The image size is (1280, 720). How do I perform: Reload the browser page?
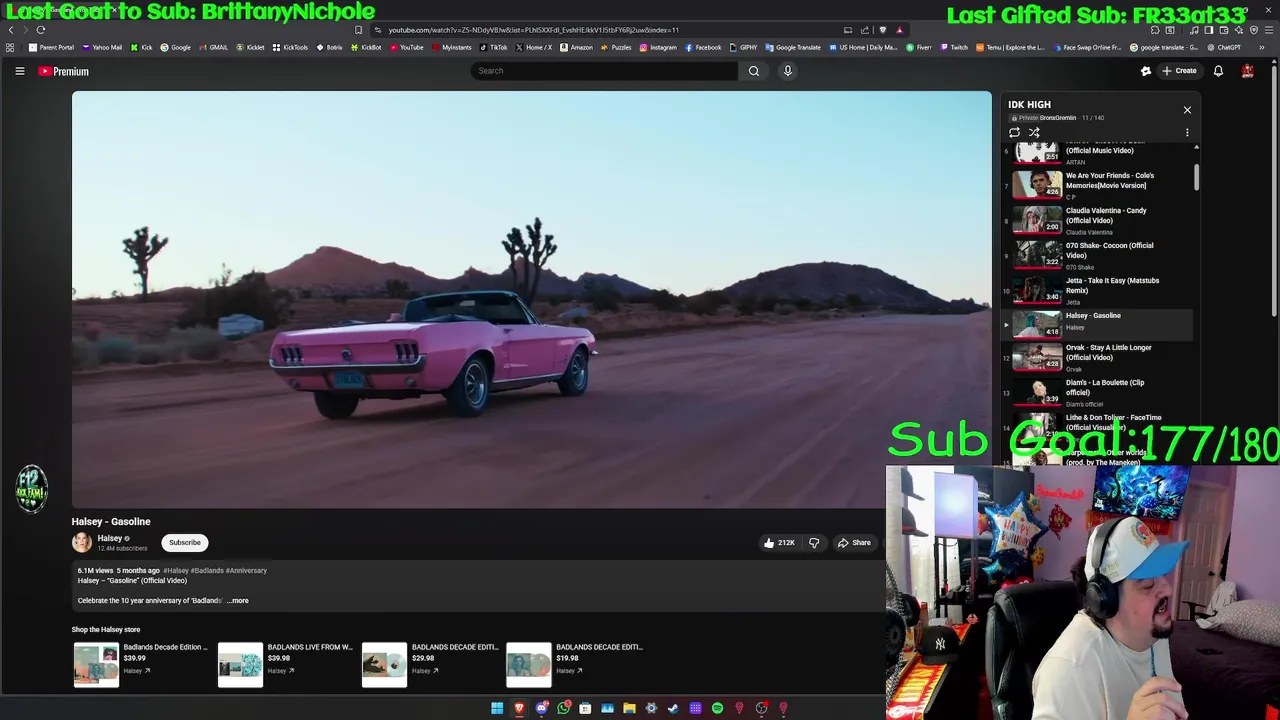point(41,30)
